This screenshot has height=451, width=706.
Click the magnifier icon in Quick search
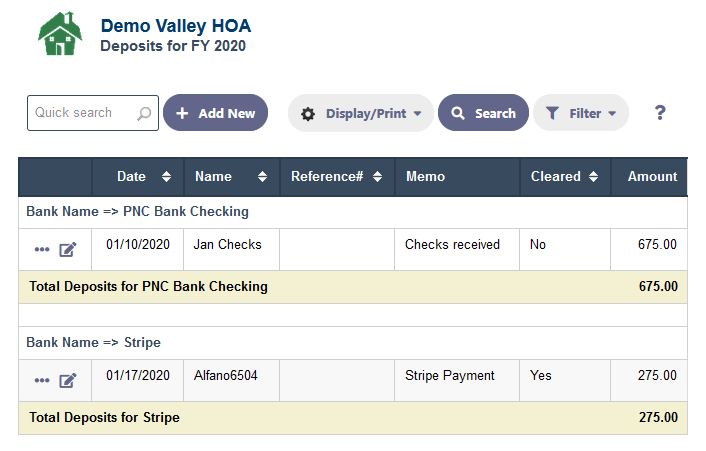pos(144,113)
